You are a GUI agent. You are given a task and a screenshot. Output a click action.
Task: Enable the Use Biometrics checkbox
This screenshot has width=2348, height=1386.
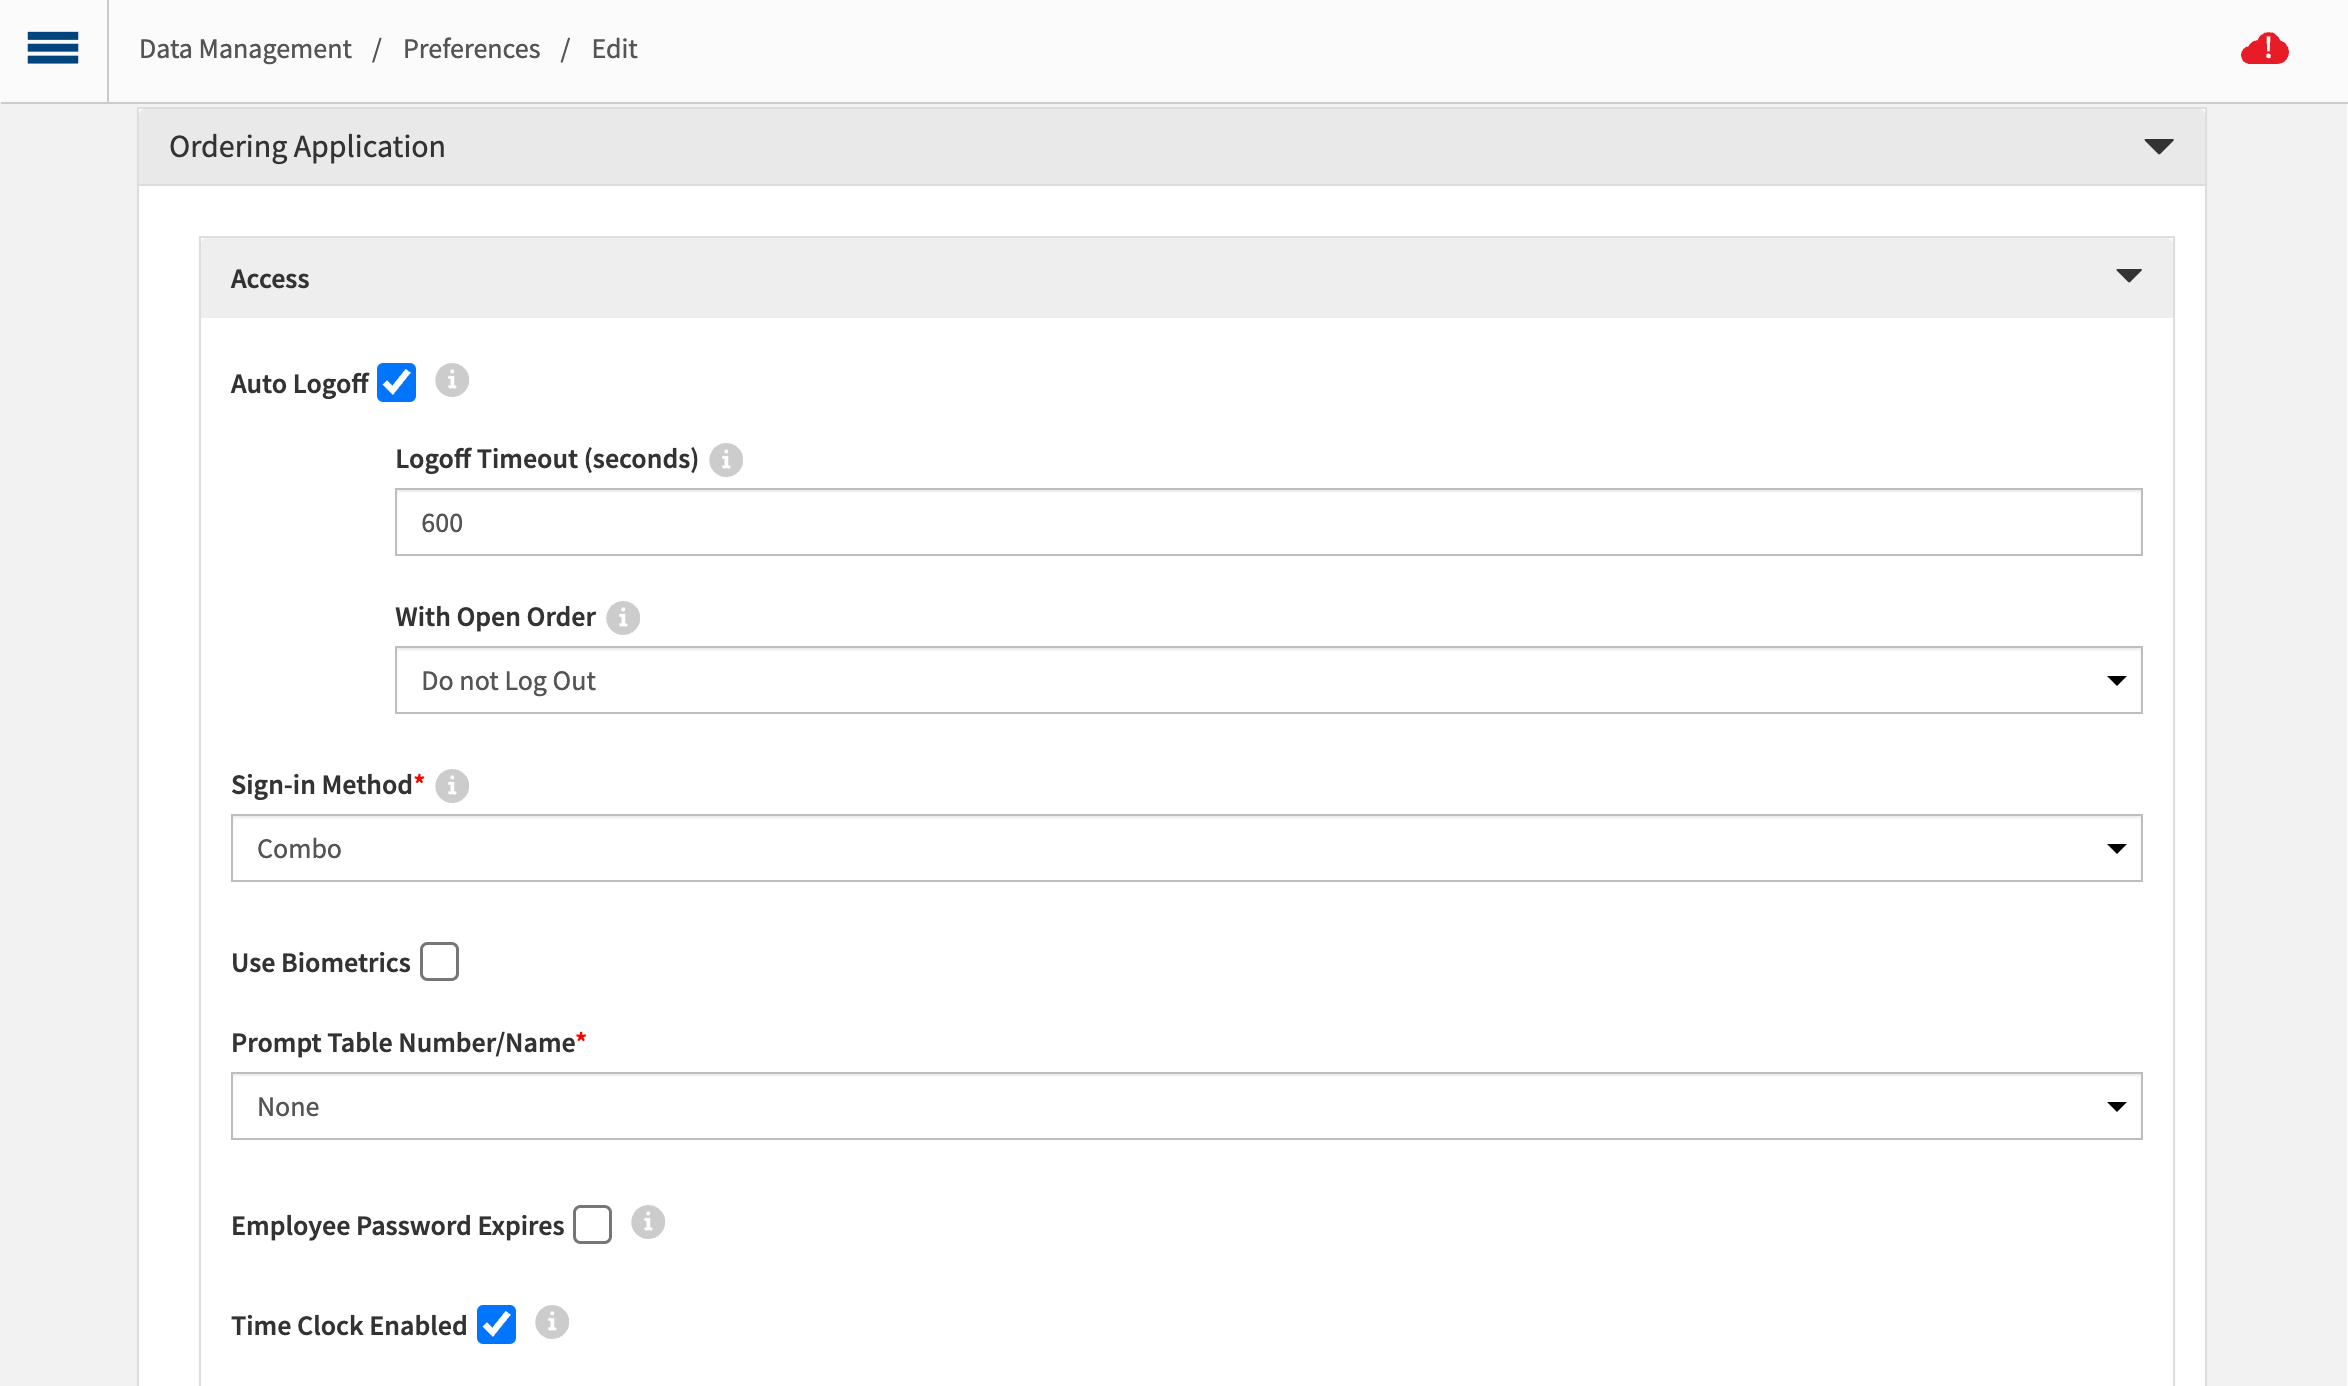(x=439, y=962)
